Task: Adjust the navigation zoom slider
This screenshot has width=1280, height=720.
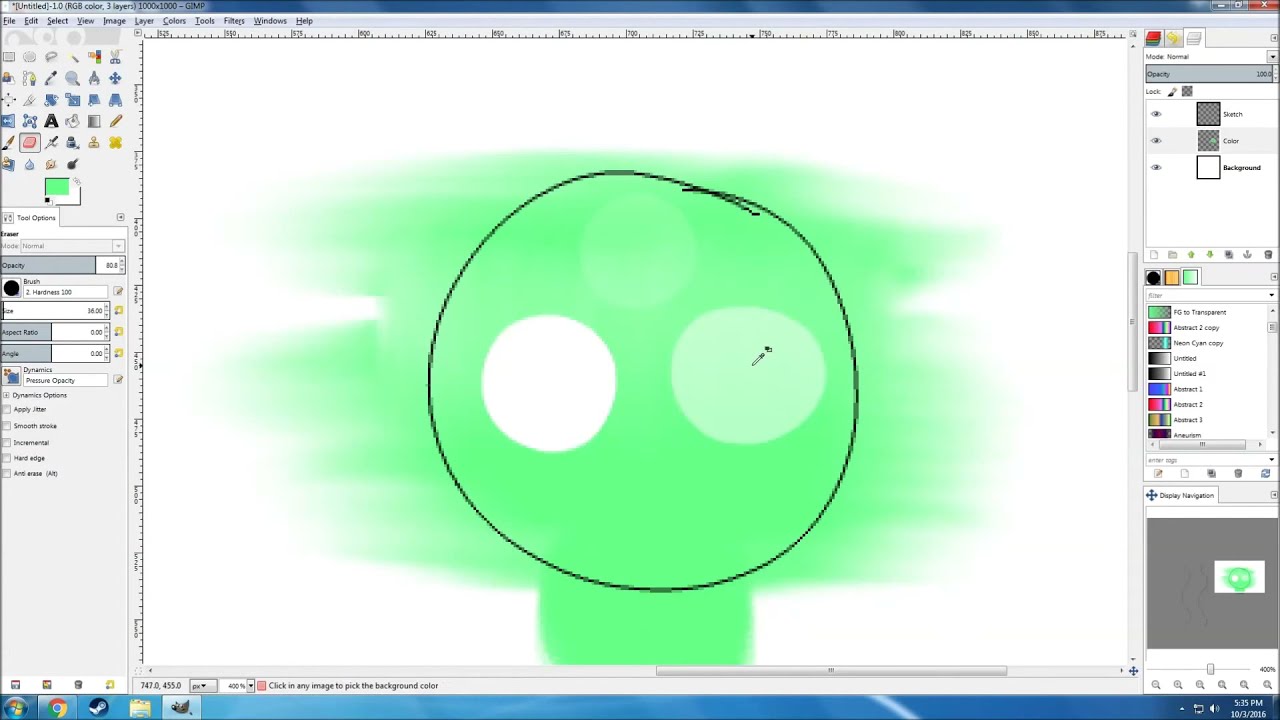Action: coord(1210,669)
